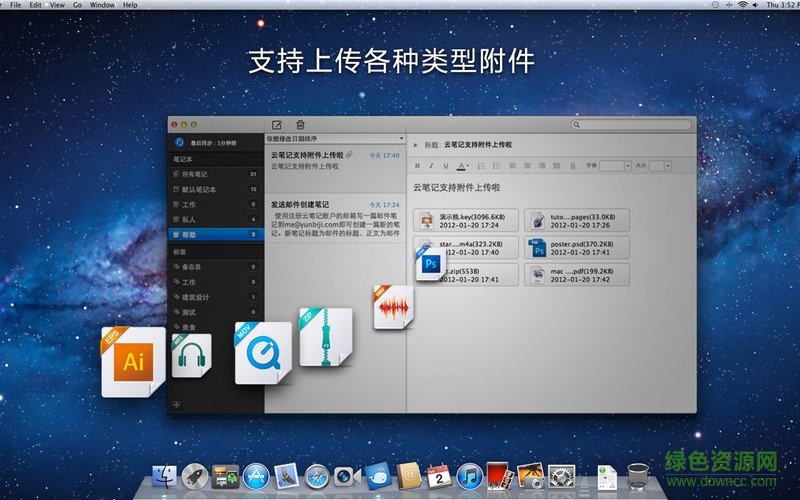The width and height of the screenshot is (800, 500).
Task: Open the font color picker
Action: 462,165
